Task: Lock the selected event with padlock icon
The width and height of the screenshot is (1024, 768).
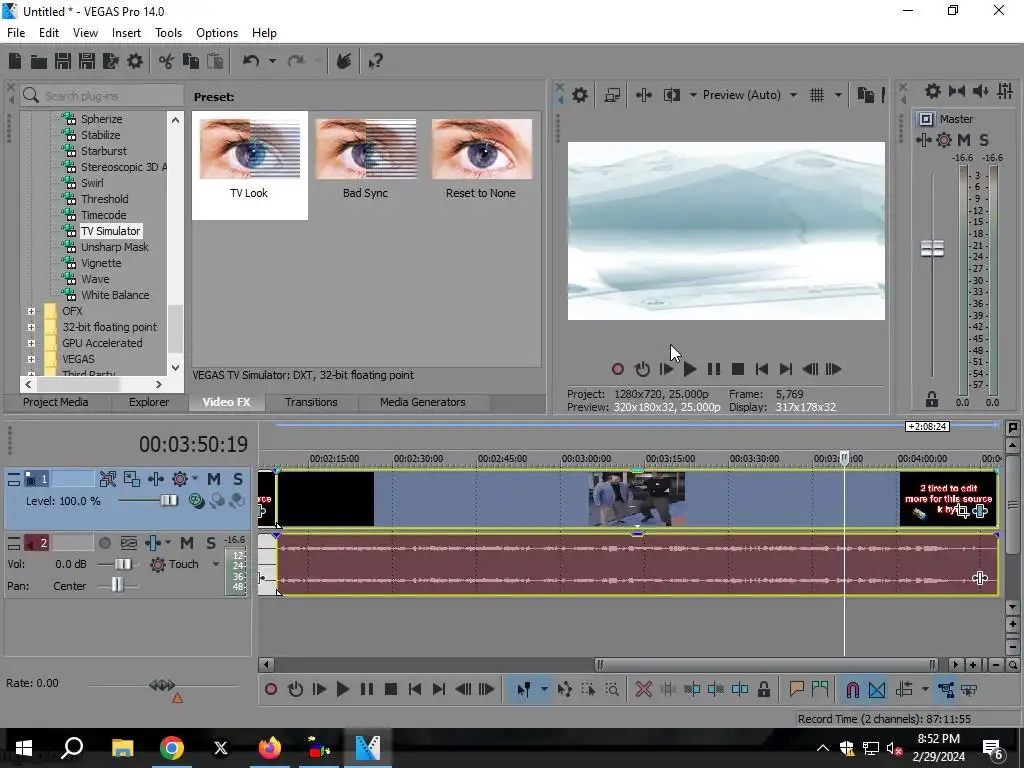Action: tap(763, 689)
